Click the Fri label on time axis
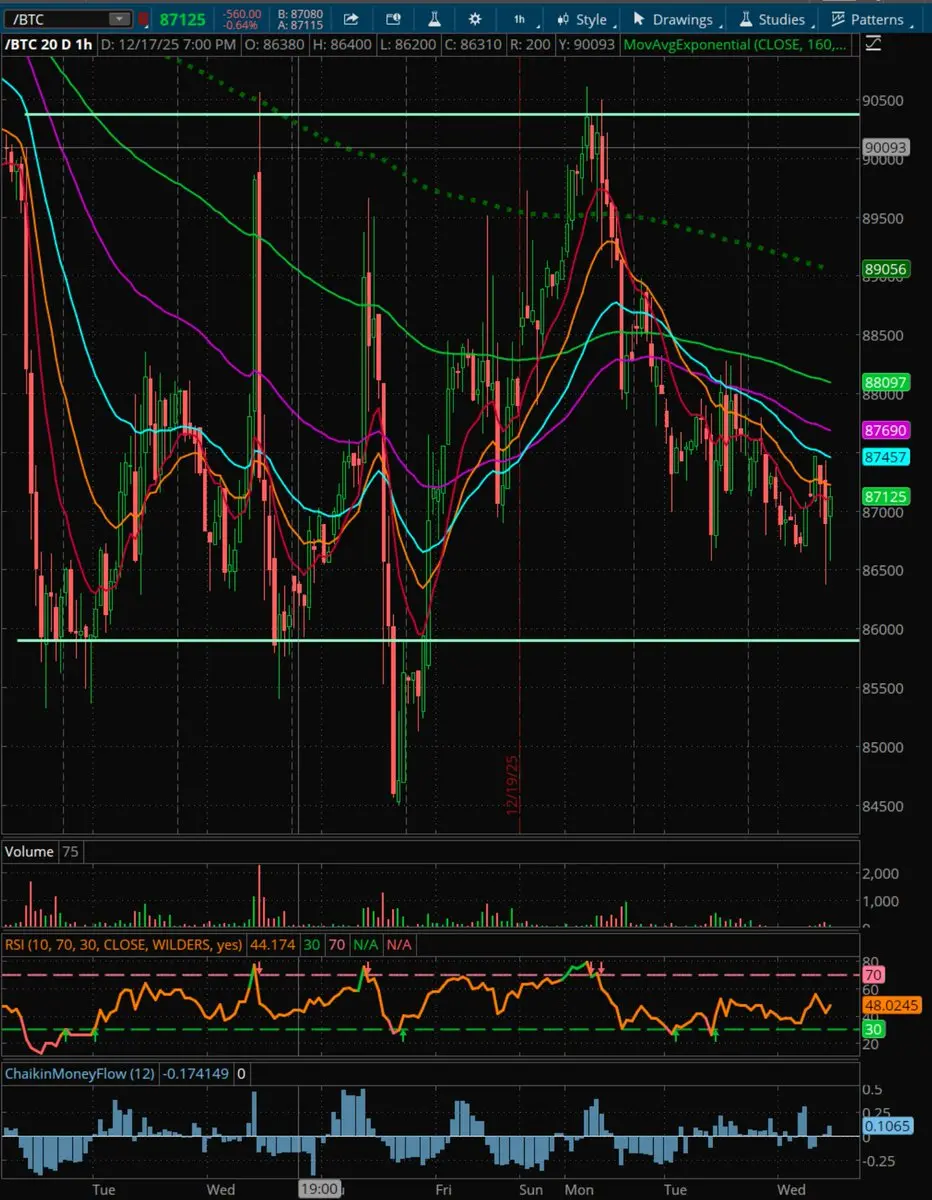 444,1190
